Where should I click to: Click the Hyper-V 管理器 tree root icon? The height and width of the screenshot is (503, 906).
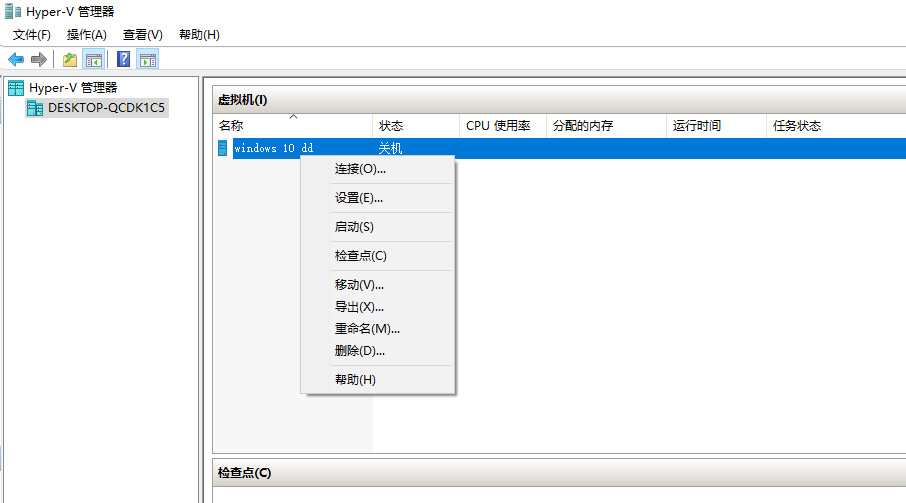16,88
